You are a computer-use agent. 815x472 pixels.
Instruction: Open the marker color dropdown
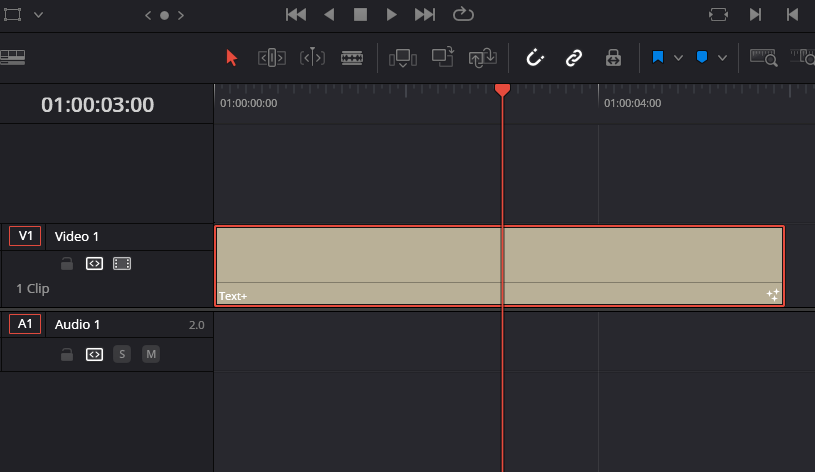pyautogui.click(x=722, y=58)
